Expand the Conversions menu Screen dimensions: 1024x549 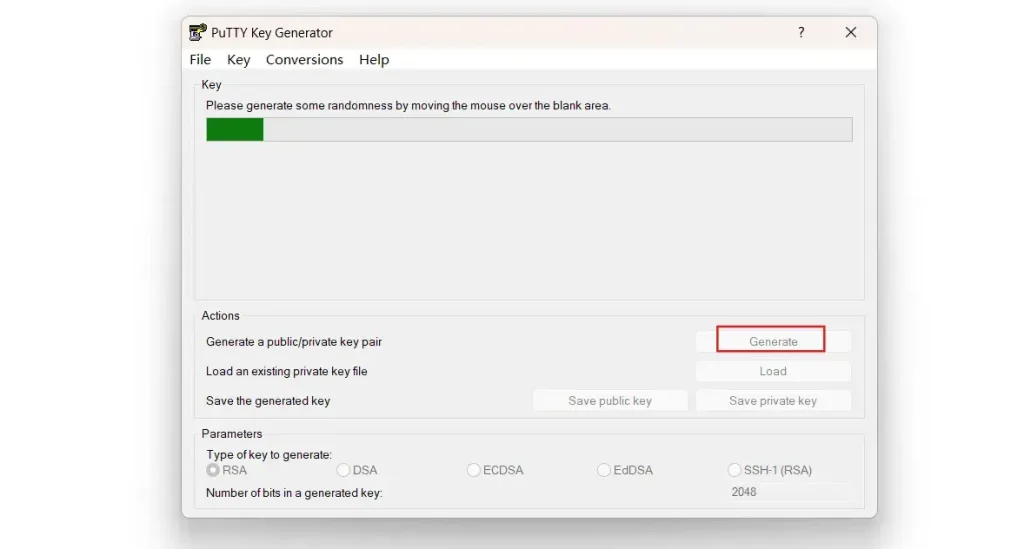click(304, 60)
